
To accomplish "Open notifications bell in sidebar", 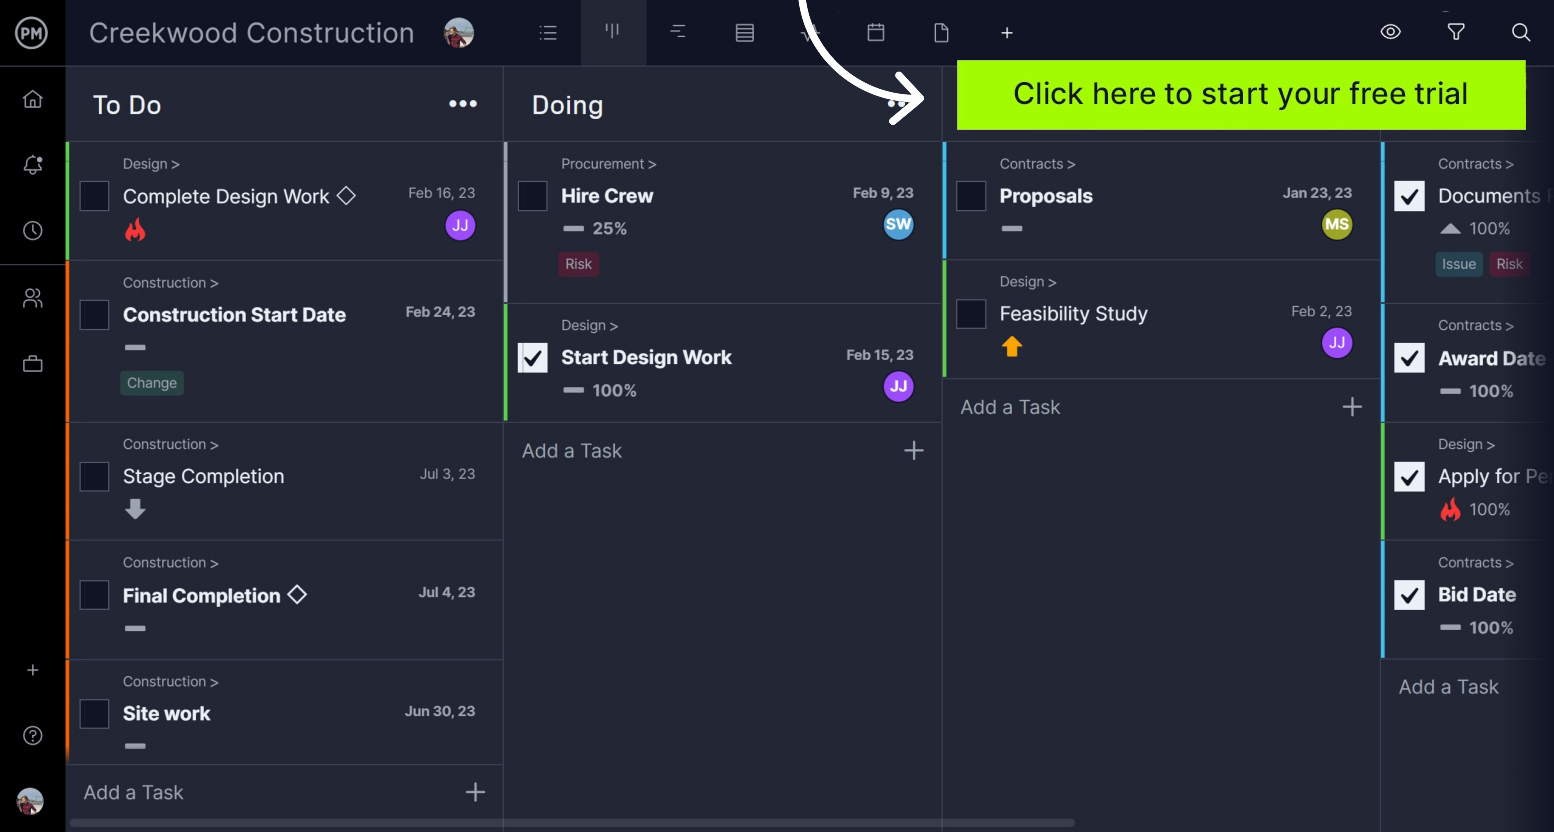I will coord(33,165).
